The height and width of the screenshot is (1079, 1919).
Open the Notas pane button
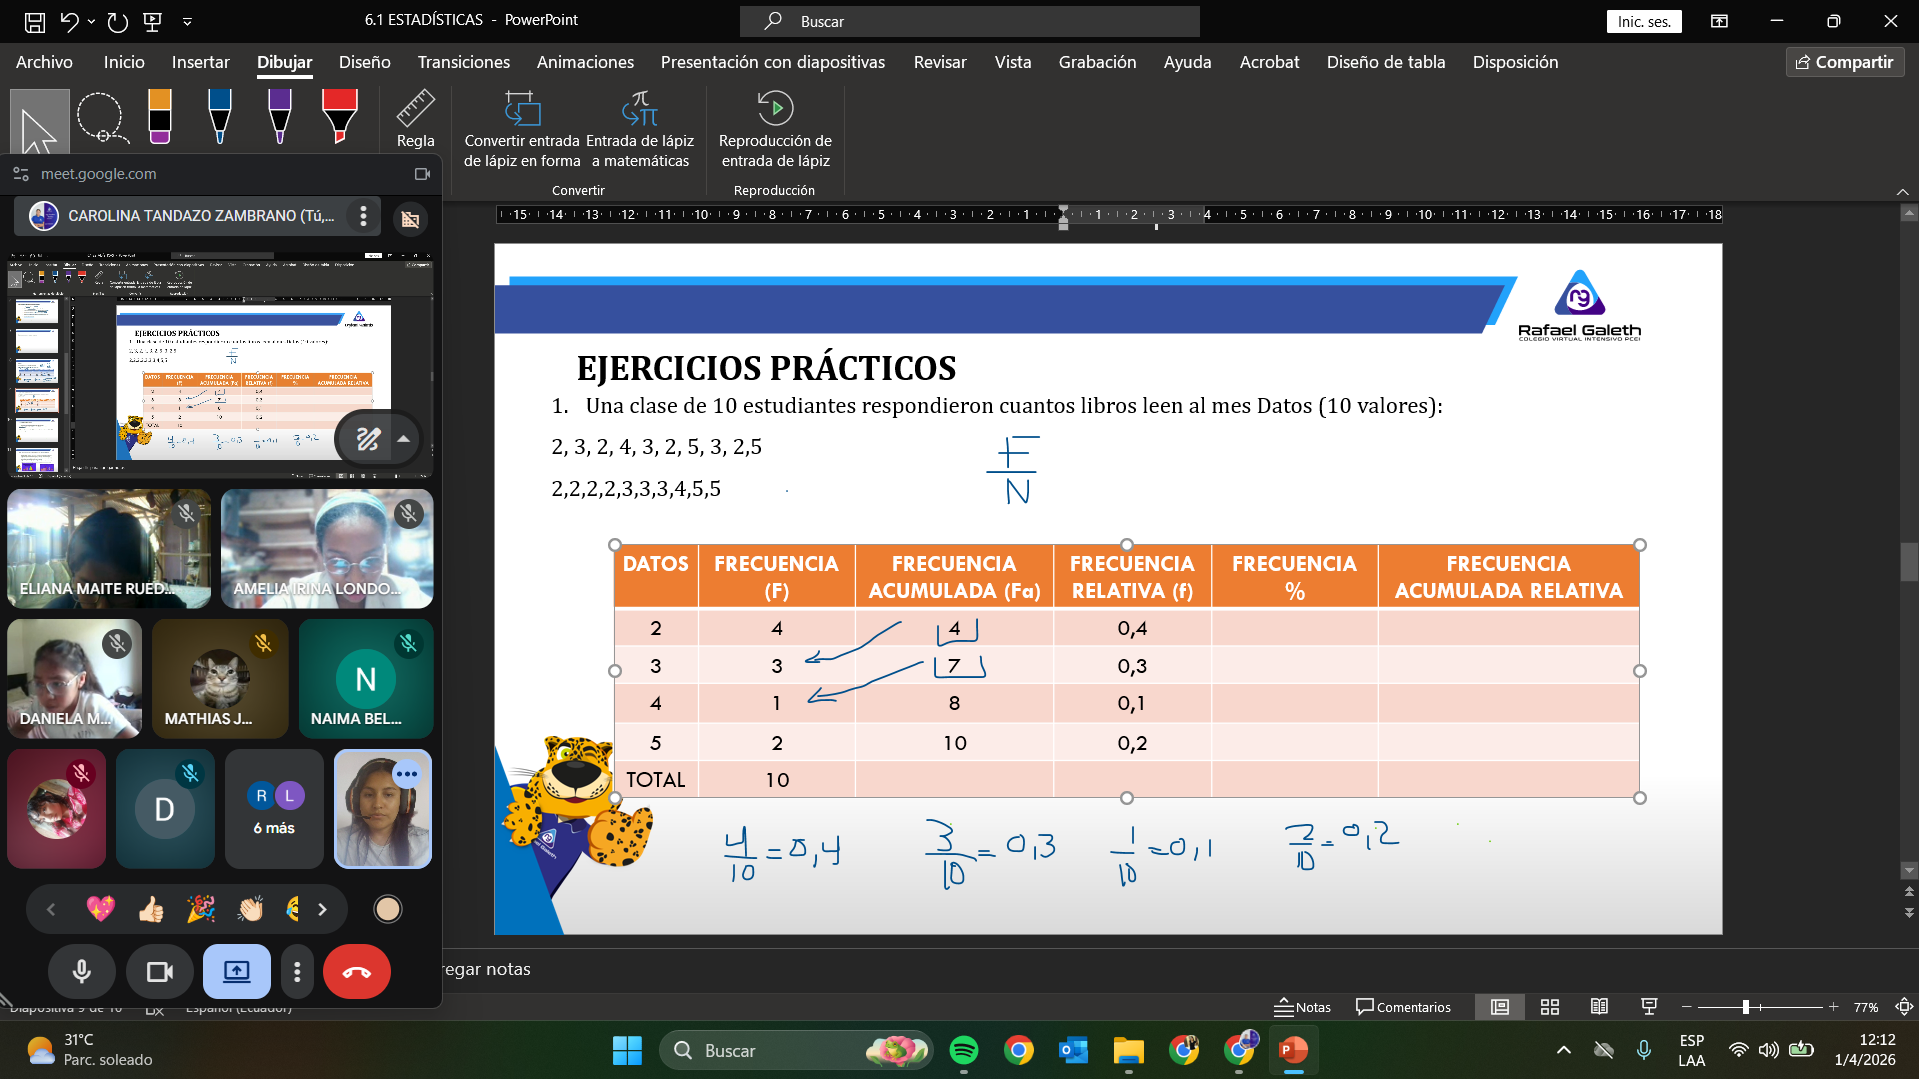point(1302,1007)
